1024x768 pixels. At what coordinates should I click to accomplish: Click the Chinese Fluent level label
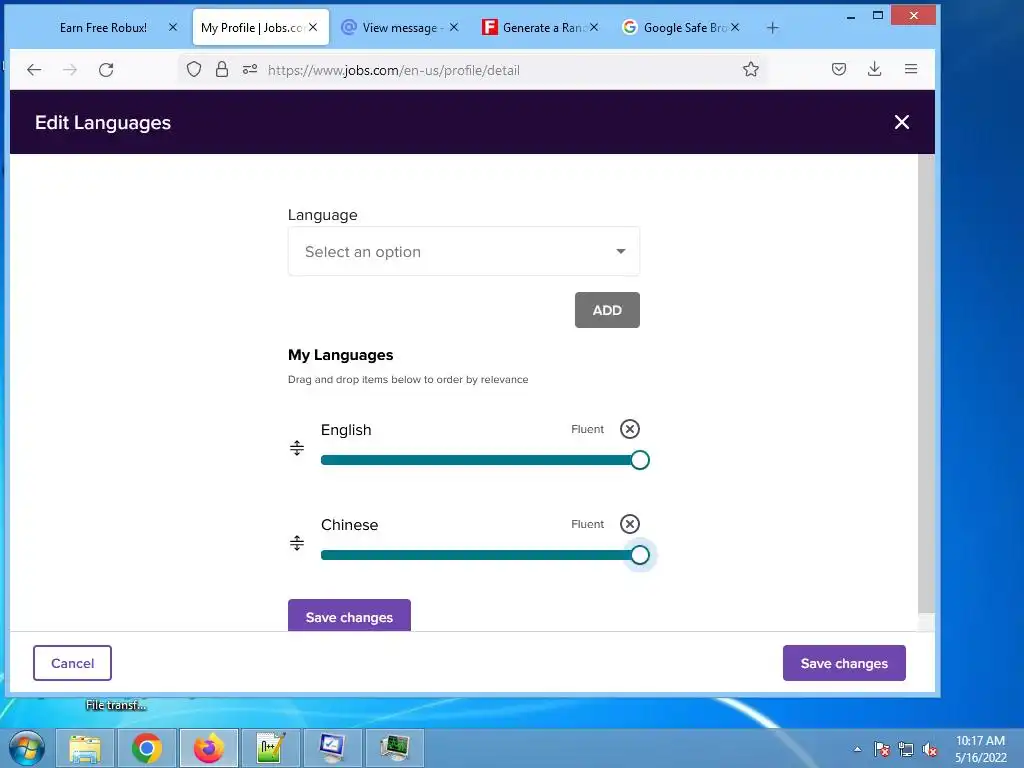pos(587,524)
